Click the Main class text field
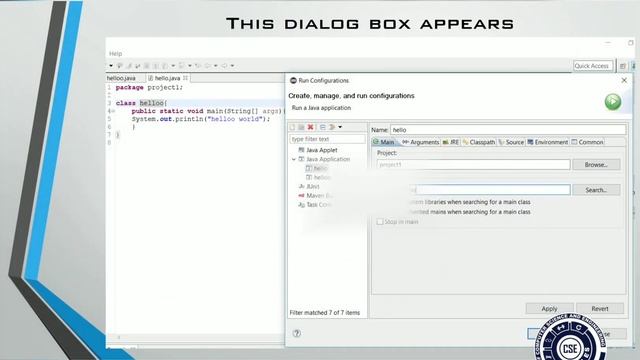Viewport: 640px width, 360px height. [473, 190]
